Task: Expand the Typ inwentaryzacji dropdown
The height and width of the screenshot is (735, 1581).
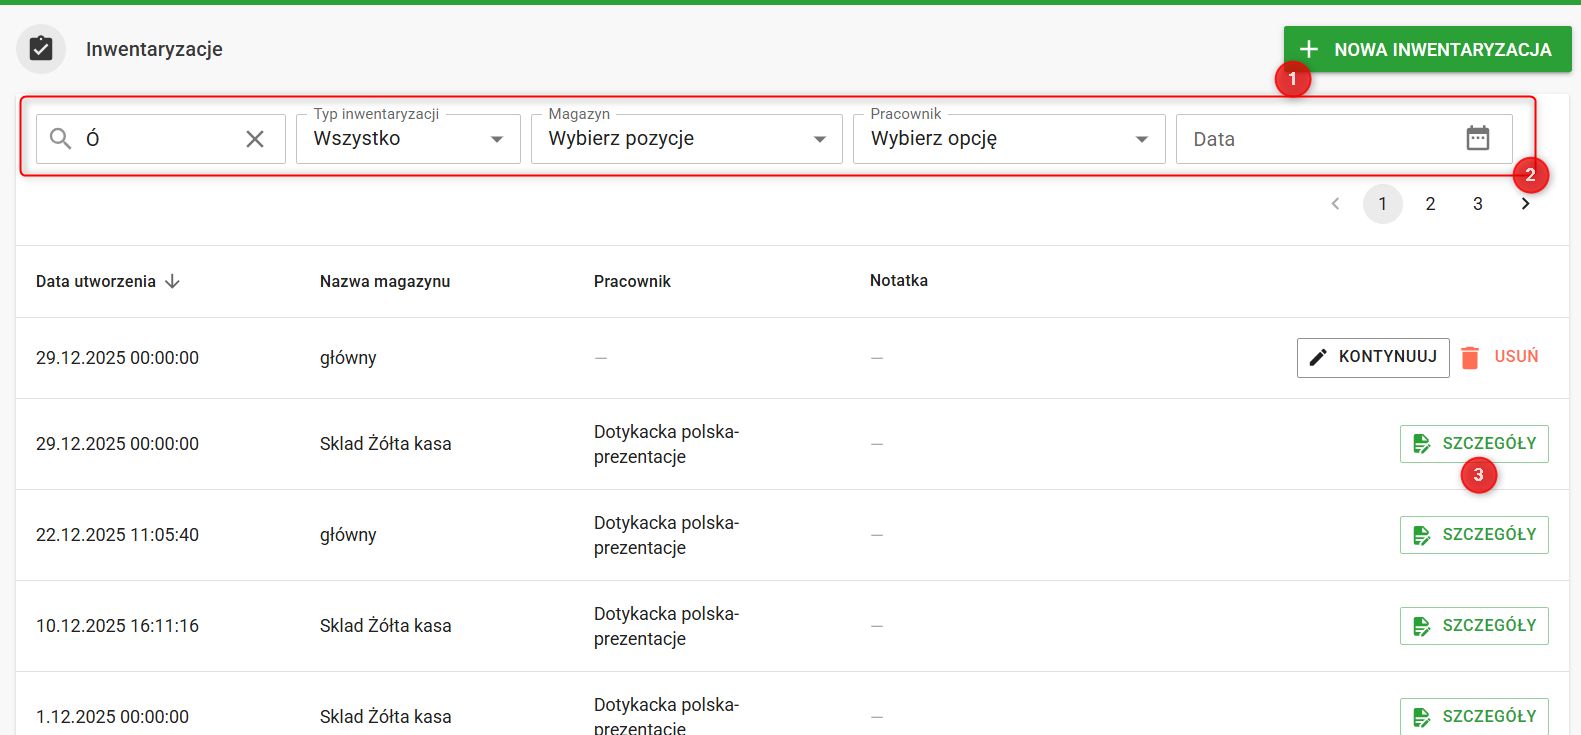Action: point(408,139)
